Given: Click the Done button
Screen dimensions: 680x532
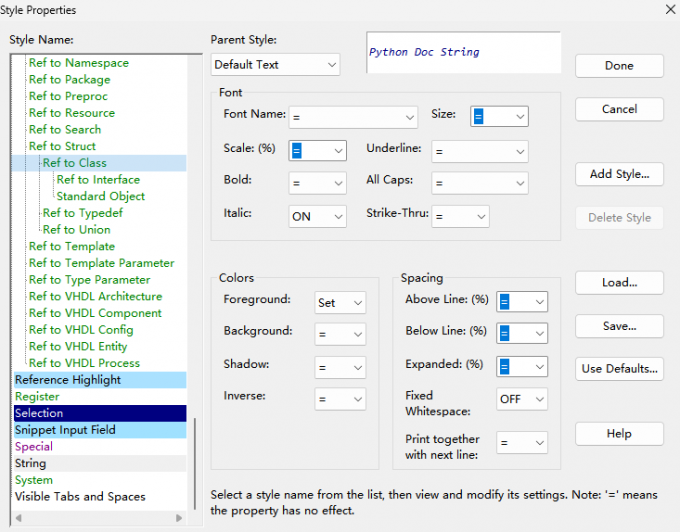Looking at the screenshot, I should 619,66.
